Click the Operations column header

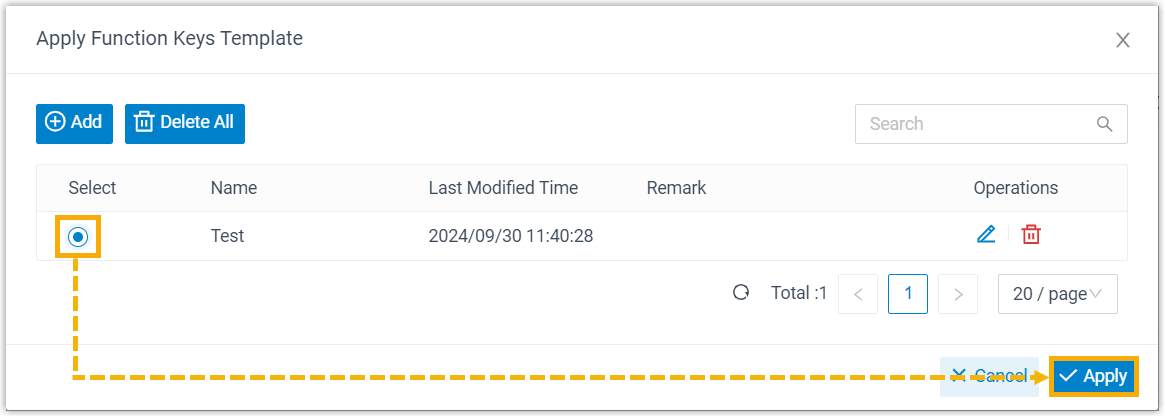[1015, 188]
